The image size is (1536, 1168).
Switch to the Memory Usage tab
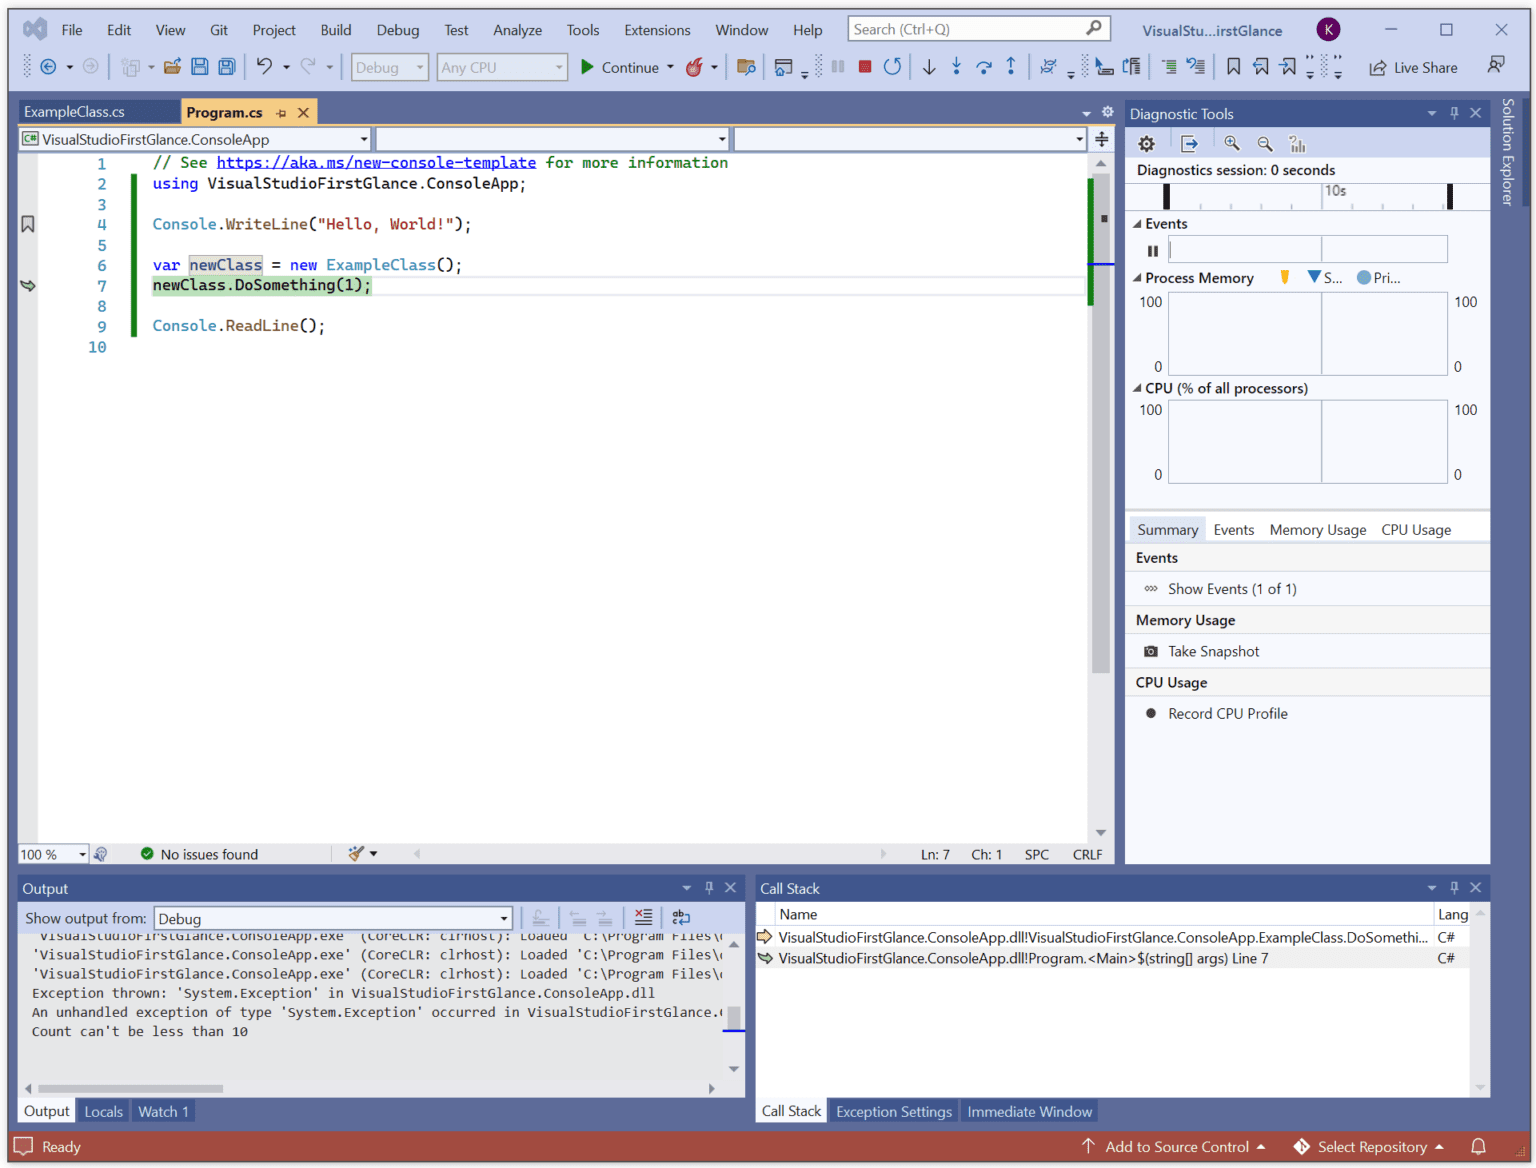tap(1317, 529)
